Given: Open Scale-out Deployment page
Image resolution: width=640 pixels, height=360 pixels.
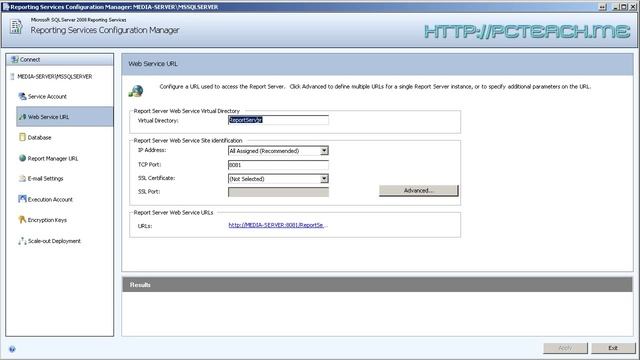Looking at the screenshot, I should [54, 241].
